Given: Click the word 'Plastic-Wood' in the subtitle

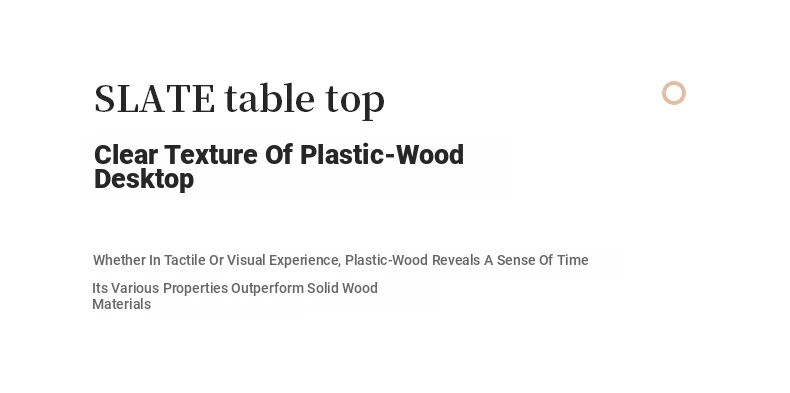Looking at the screenshot, I should pos(381,155).
